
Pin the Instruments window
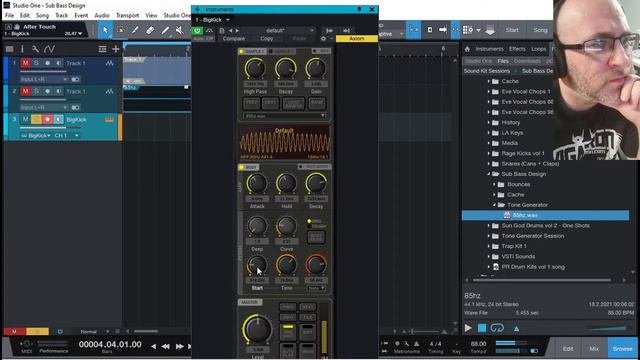tap(359, 9)
